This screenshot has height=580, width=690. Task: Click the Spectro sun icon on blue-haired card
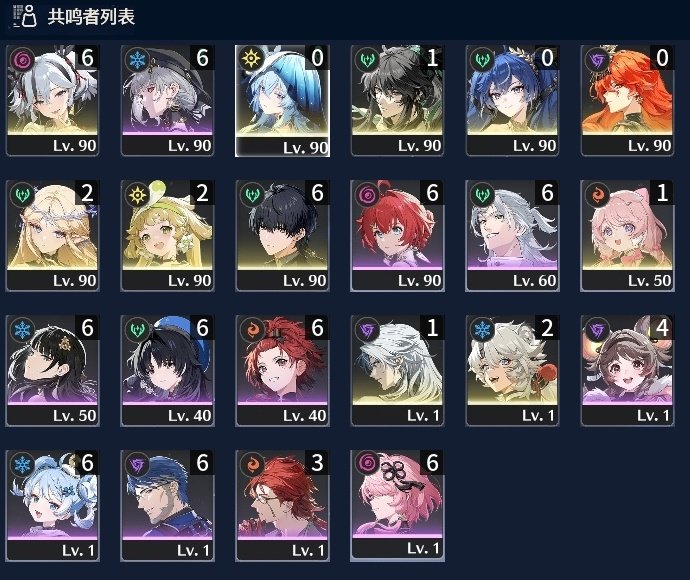(x=252, y=59)
